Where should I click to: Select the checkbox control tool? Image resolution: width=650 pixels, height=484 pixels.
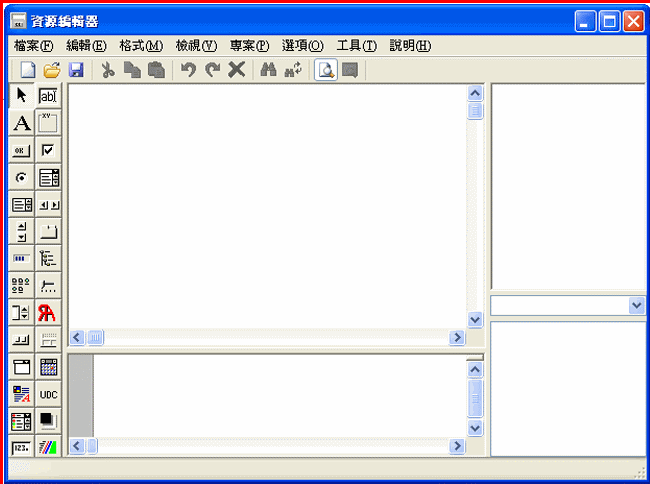tap(48, 150)
